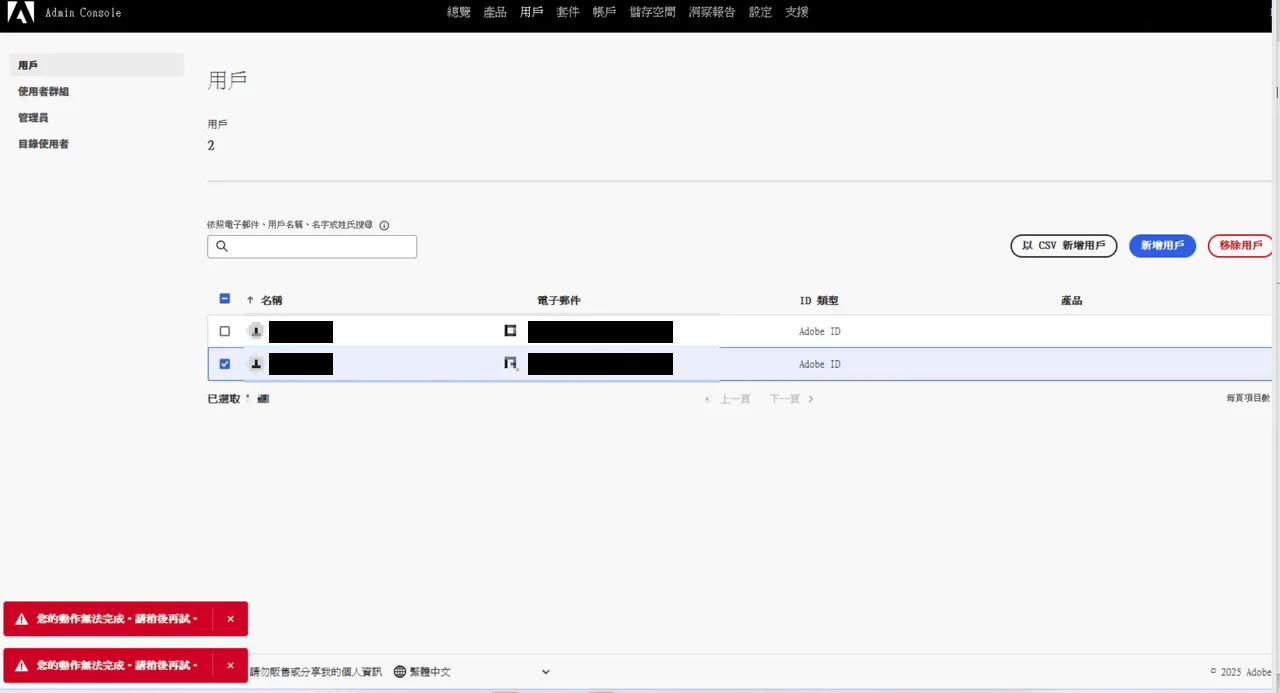Select the 用戶 top navigation tab
The image size is (1280, 693).
click(532, 13)
